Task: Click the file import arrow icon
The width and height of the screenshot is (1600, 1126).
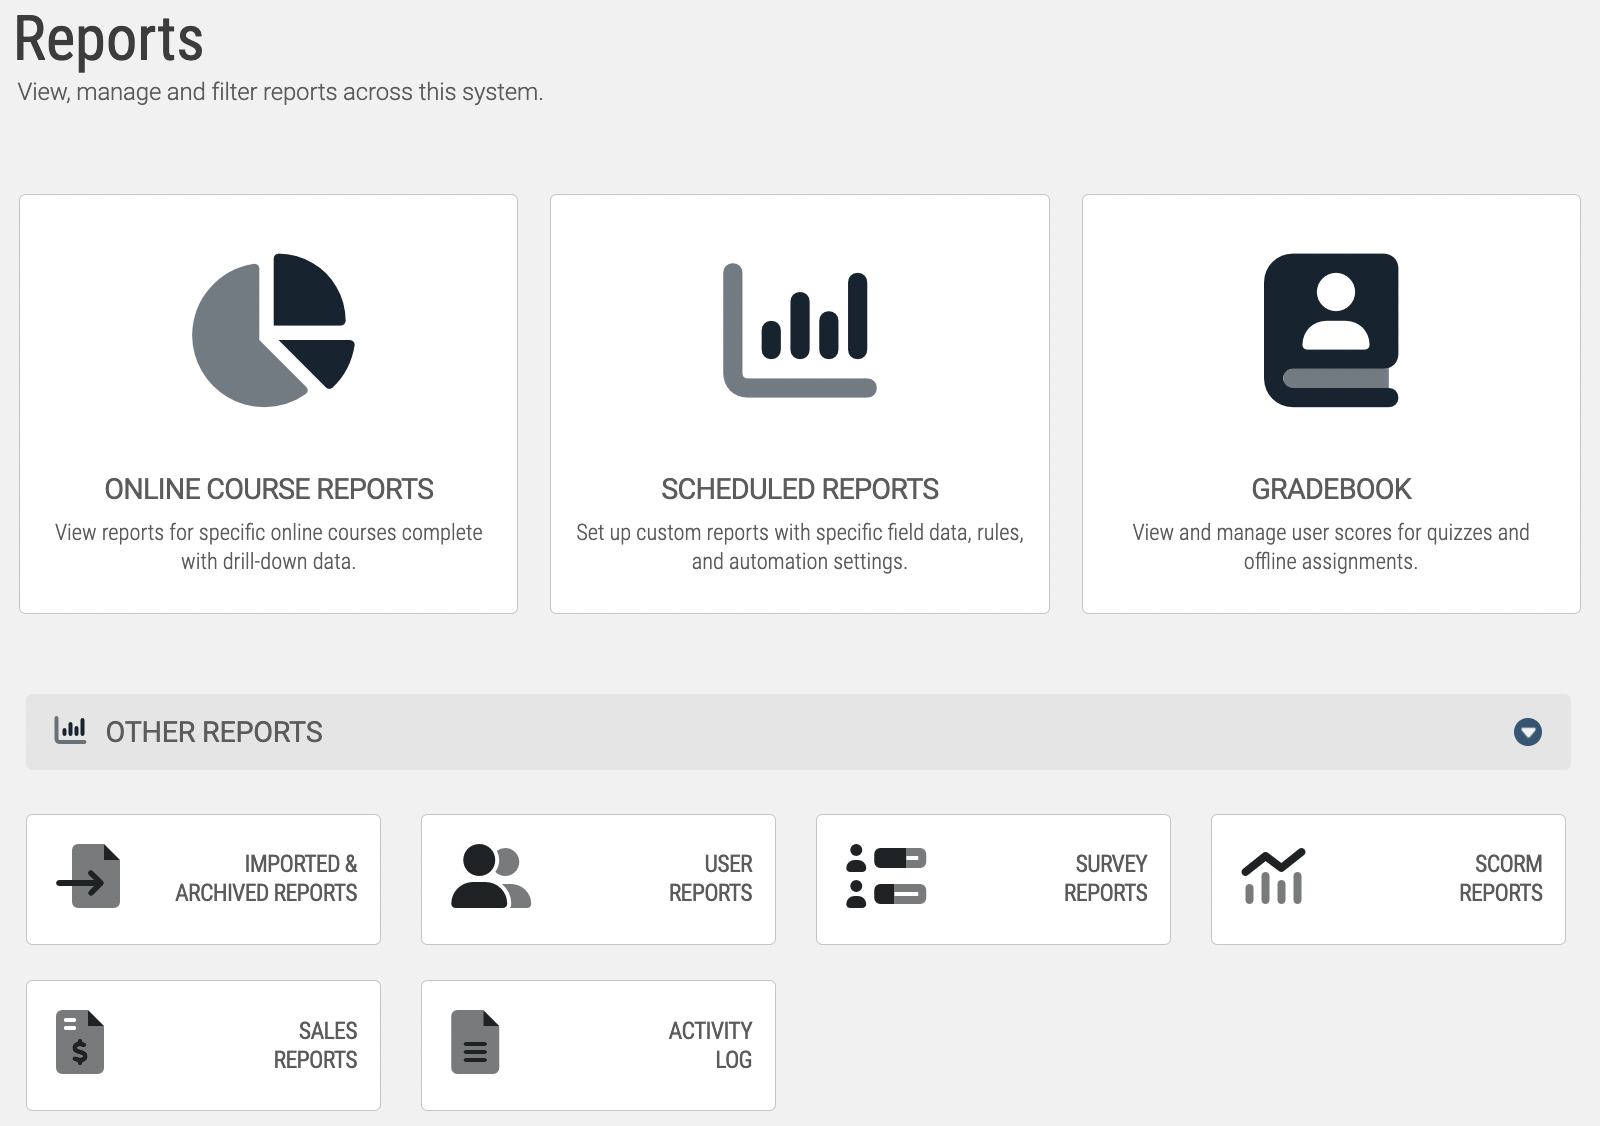Action: [88, 876]
